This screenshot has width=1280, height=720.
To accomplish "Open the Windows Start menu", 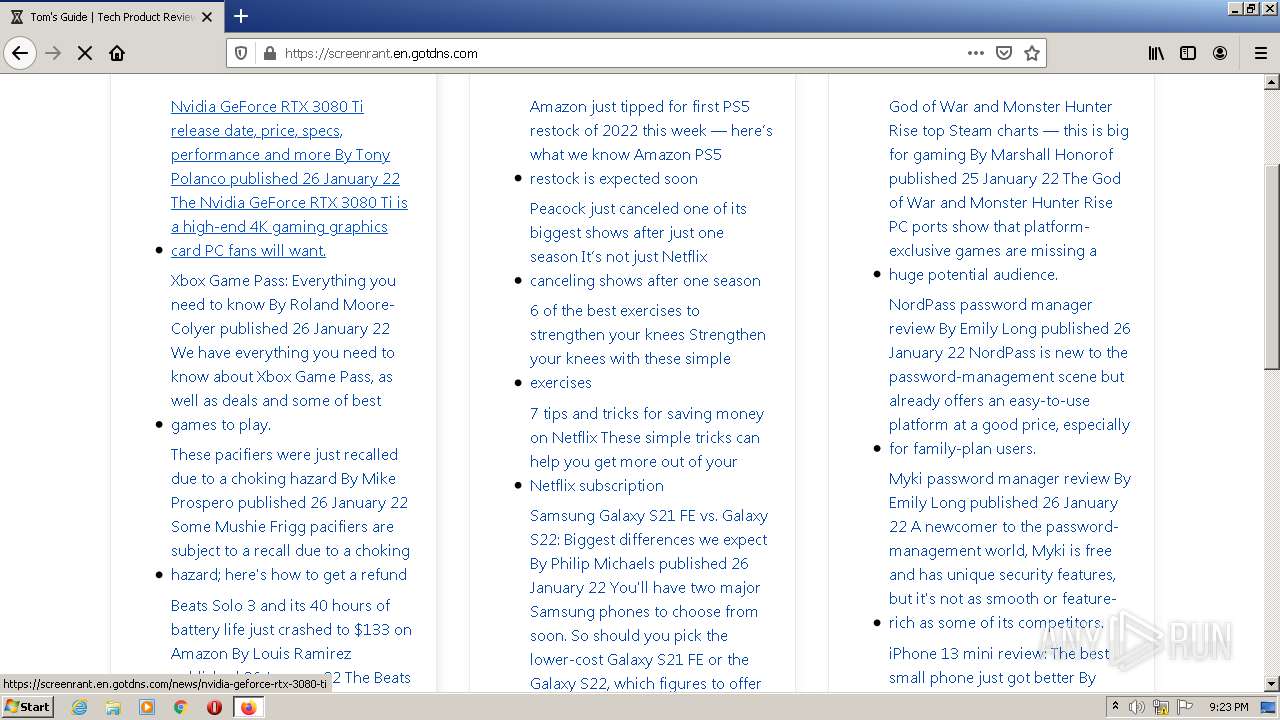I will pyautogui.click(x=27, y=707).
